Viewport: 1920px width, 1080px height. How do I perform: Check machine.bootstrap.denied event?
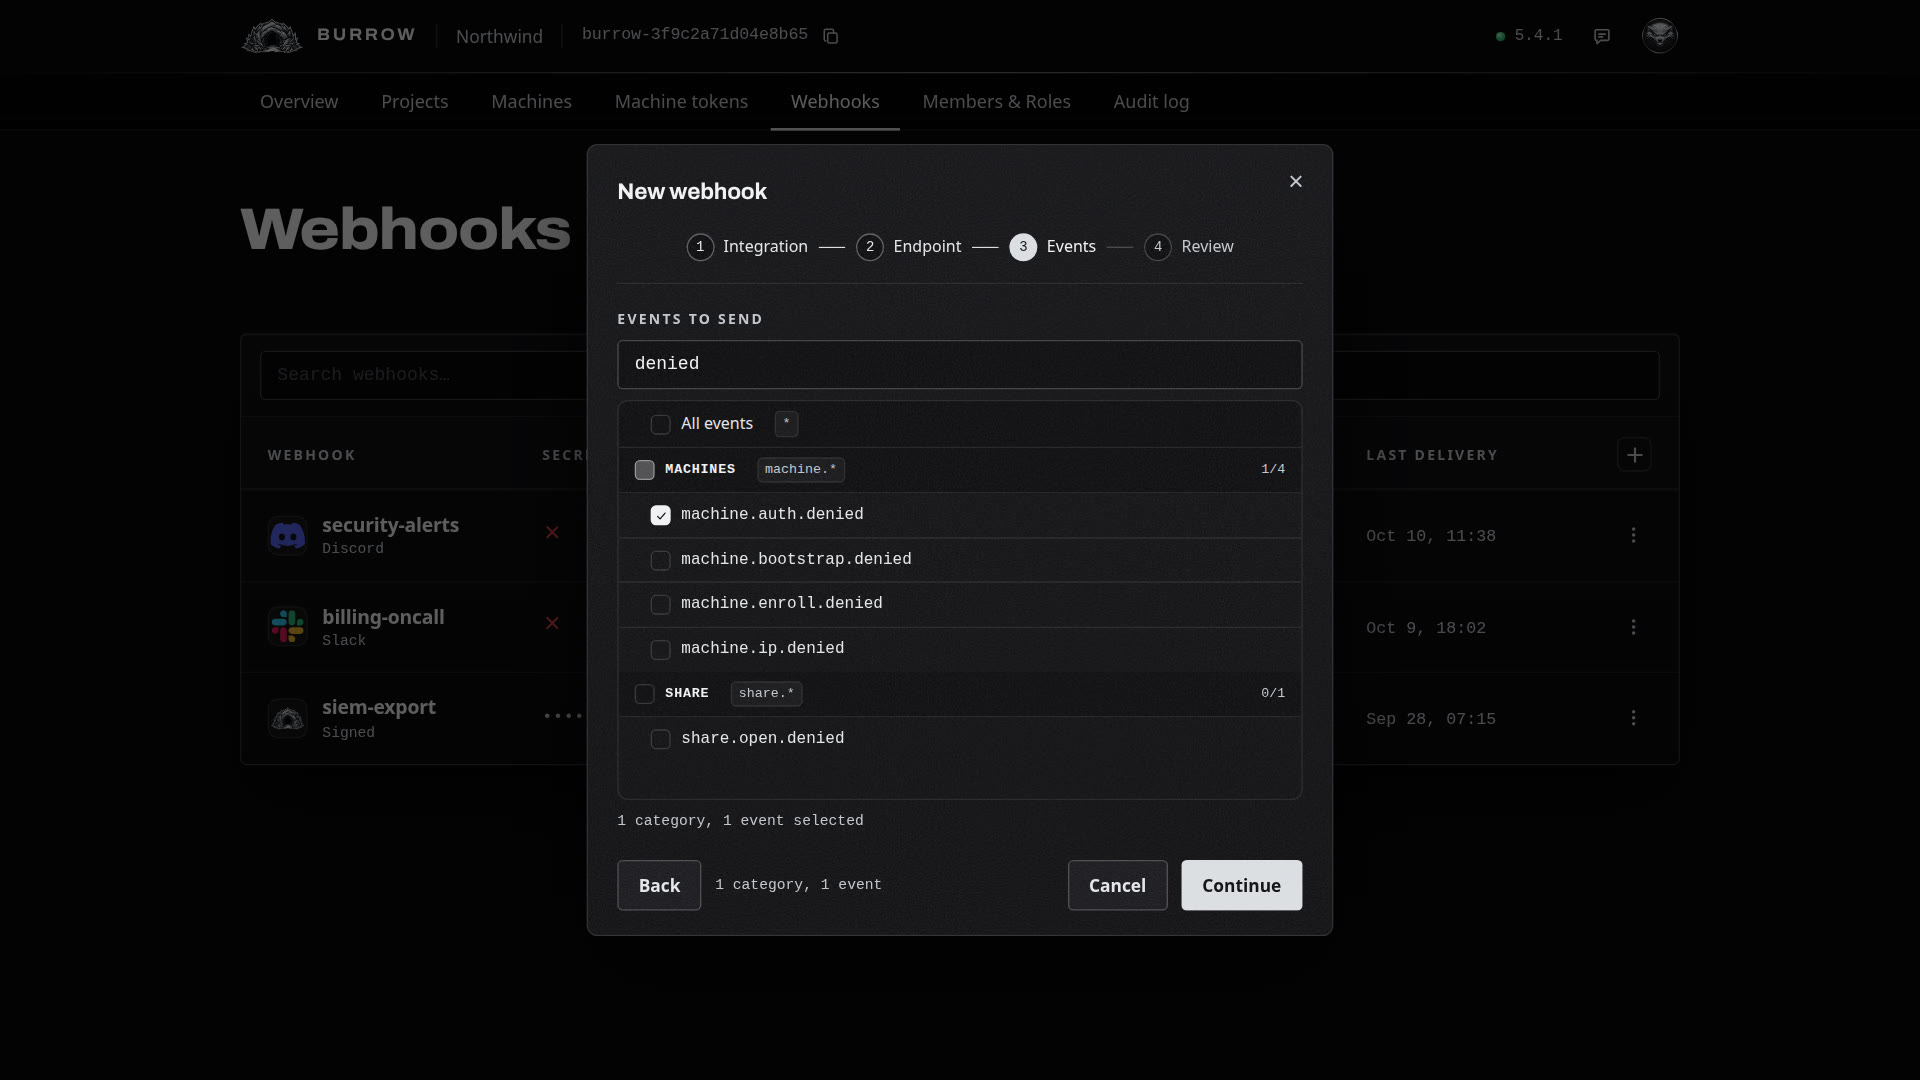[660, 560]
